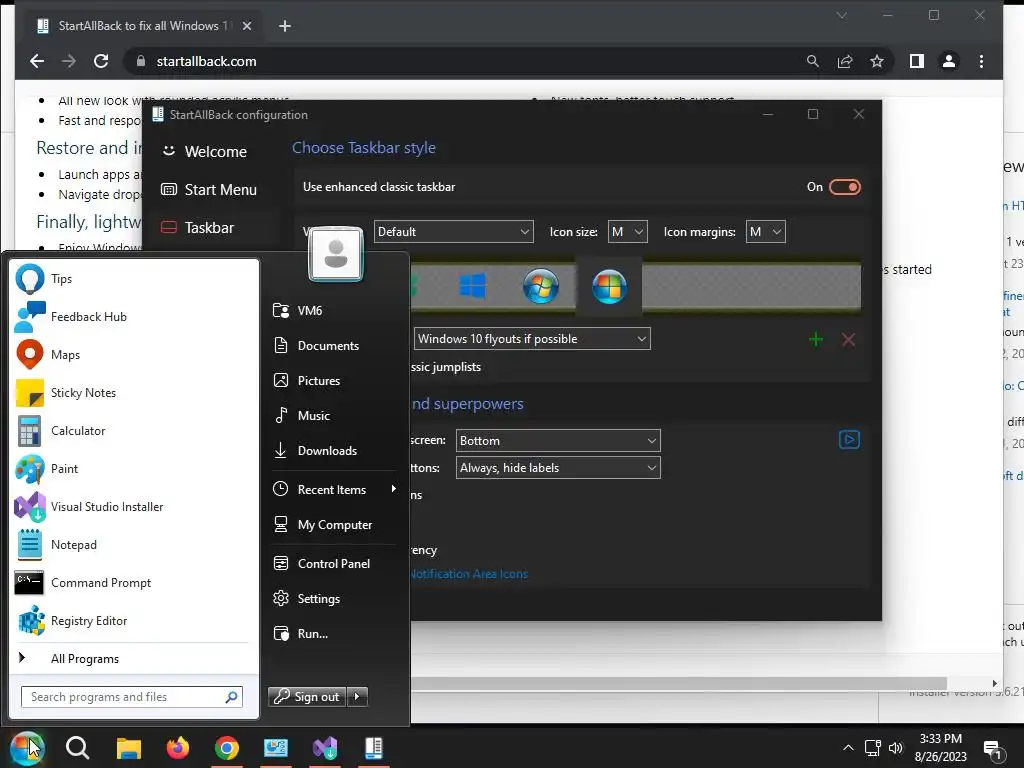Open the Default visual style dropdown
Viewport: 1024px width, 768px height.
[454, 232]
